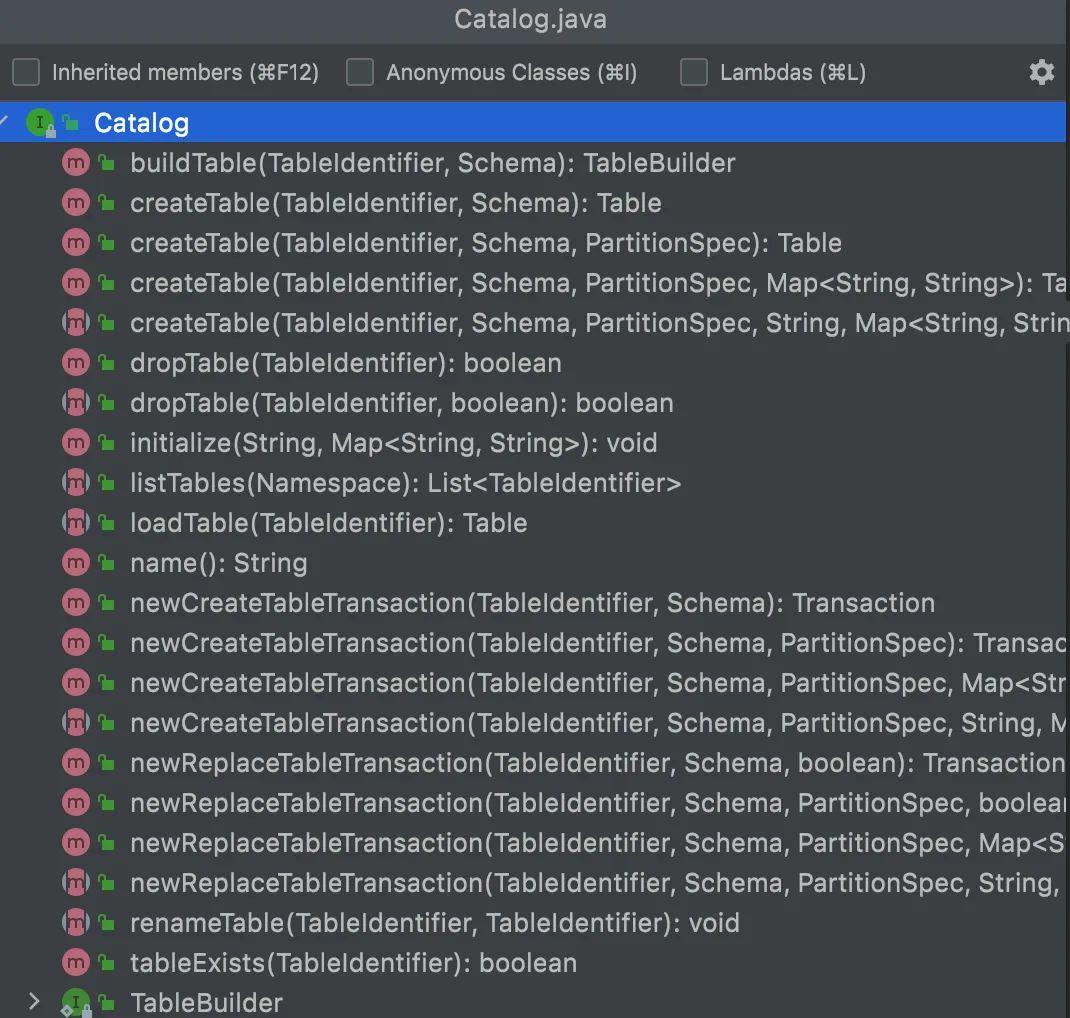
Task: Toggle the Anonymous Classes checkbox
Action: tap(360, 72)
